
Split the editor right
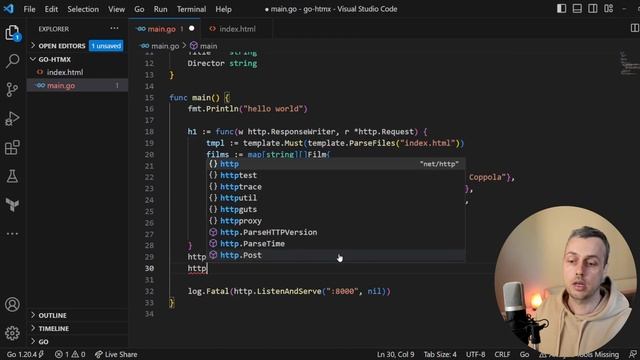click(635, 28)
